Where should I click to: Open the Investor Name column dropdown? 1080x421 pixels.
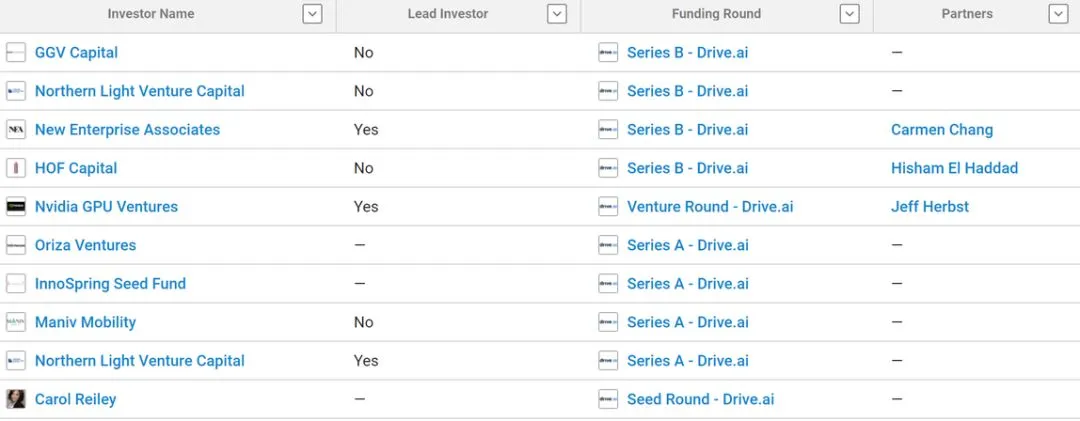312,14
